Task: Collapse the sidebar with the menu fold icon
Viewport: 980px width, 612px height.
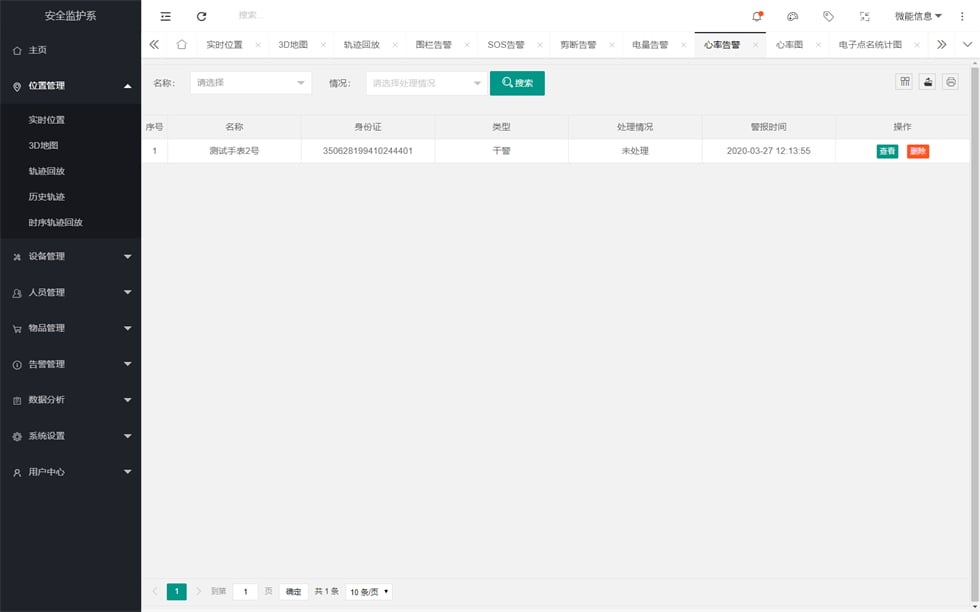Action: tap(166, 16)
